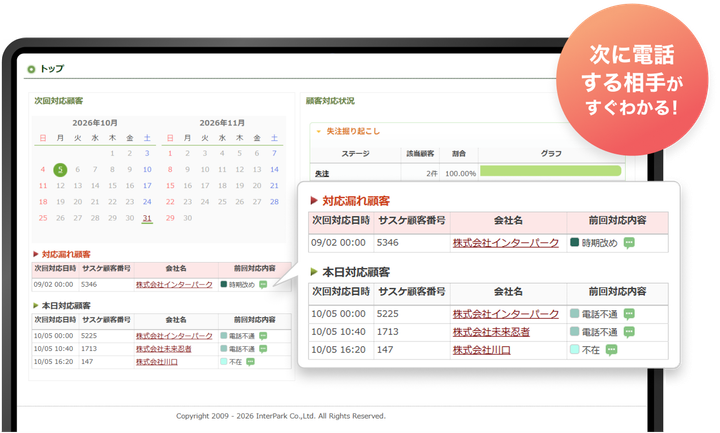Image resolution: width=720 pixels, height=433 pixels.
Task: Click dark green 時期改め status square in callout
Action: 574,242
